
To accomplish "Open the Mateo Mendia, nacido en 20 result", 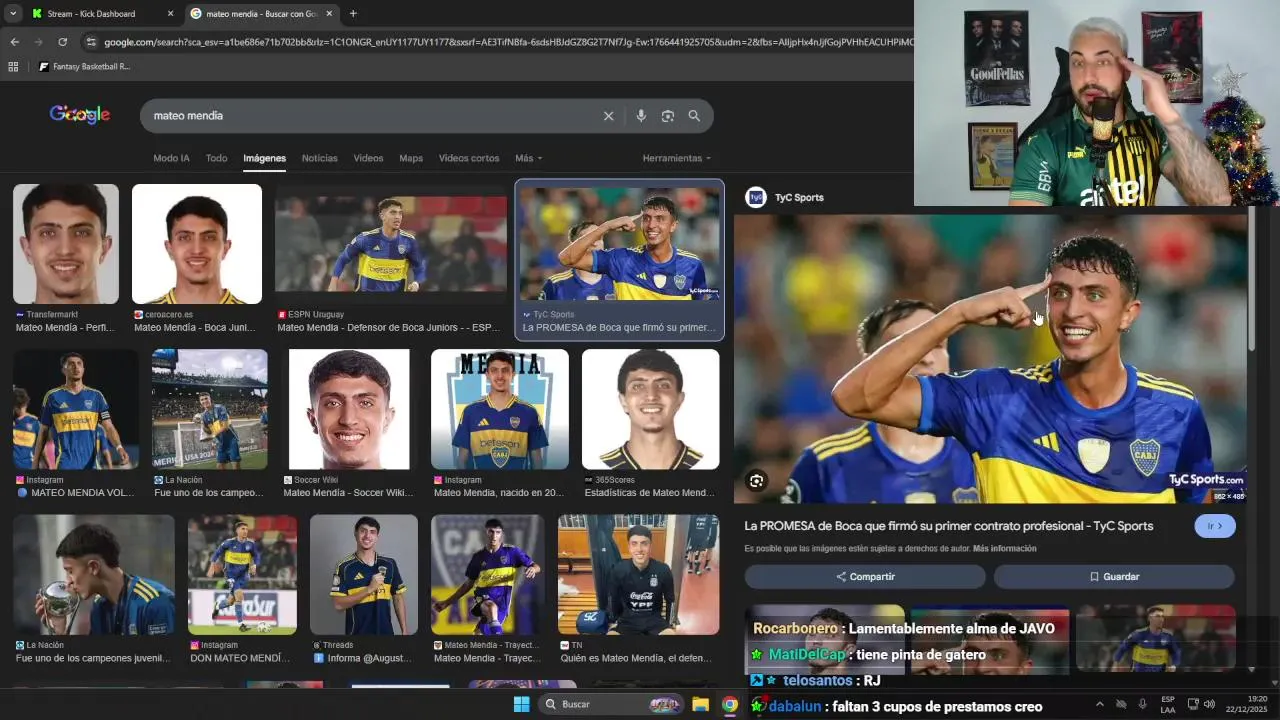I will pos(500,409).
